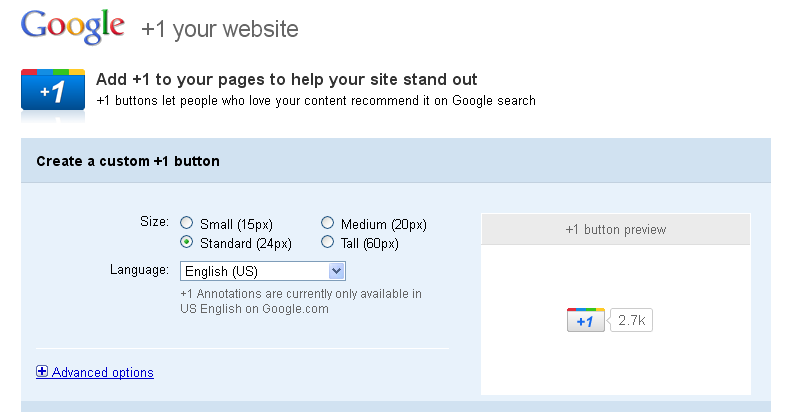Click the plus icon beside Advanced options
The height and width of the screenshot is (412, 789).
(x=42, y=371)
